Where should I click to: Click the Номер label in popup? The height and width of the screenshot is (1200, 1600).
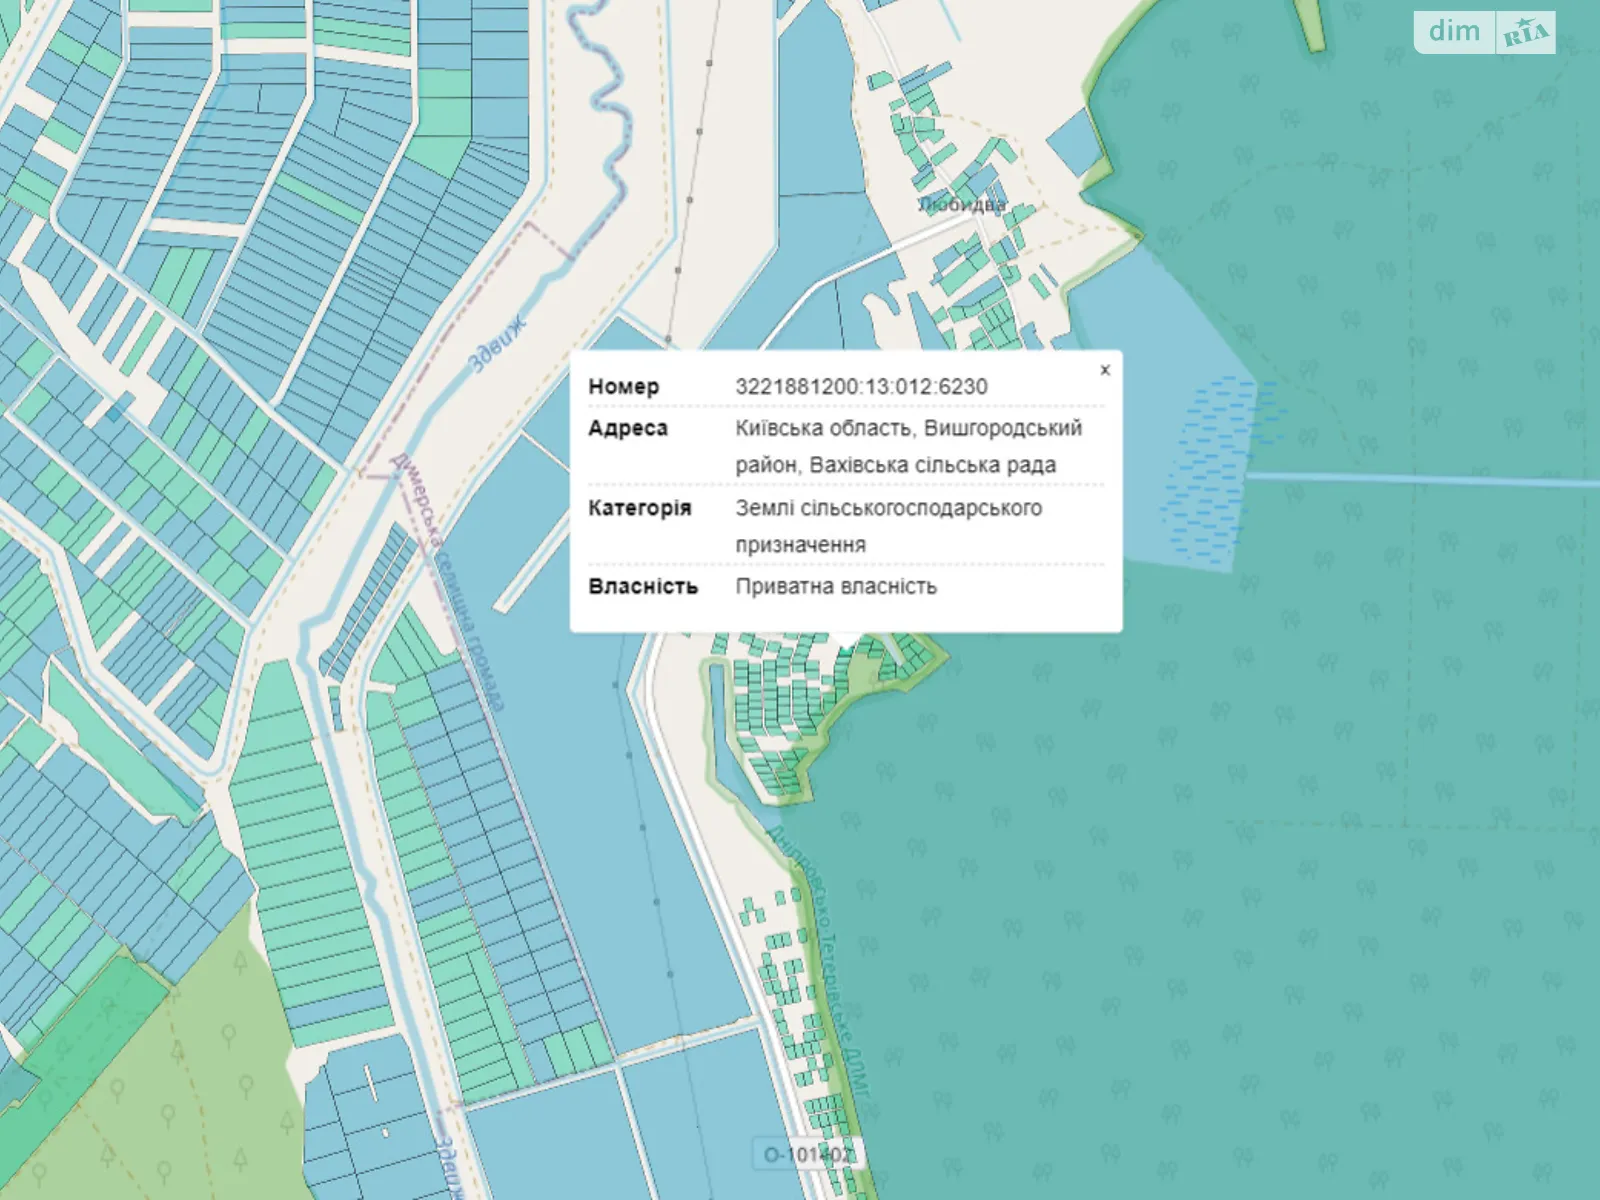(623, 387)
